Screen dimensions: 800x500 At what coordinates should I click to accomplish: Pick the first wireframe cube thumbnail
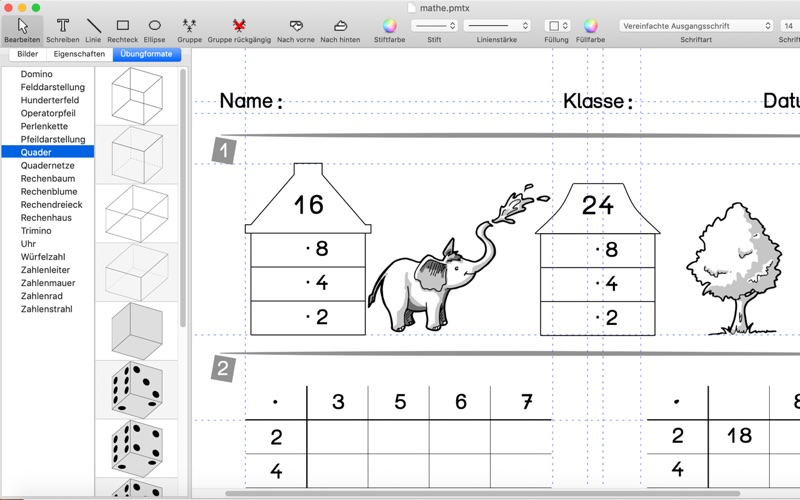(x=137, y=96)
